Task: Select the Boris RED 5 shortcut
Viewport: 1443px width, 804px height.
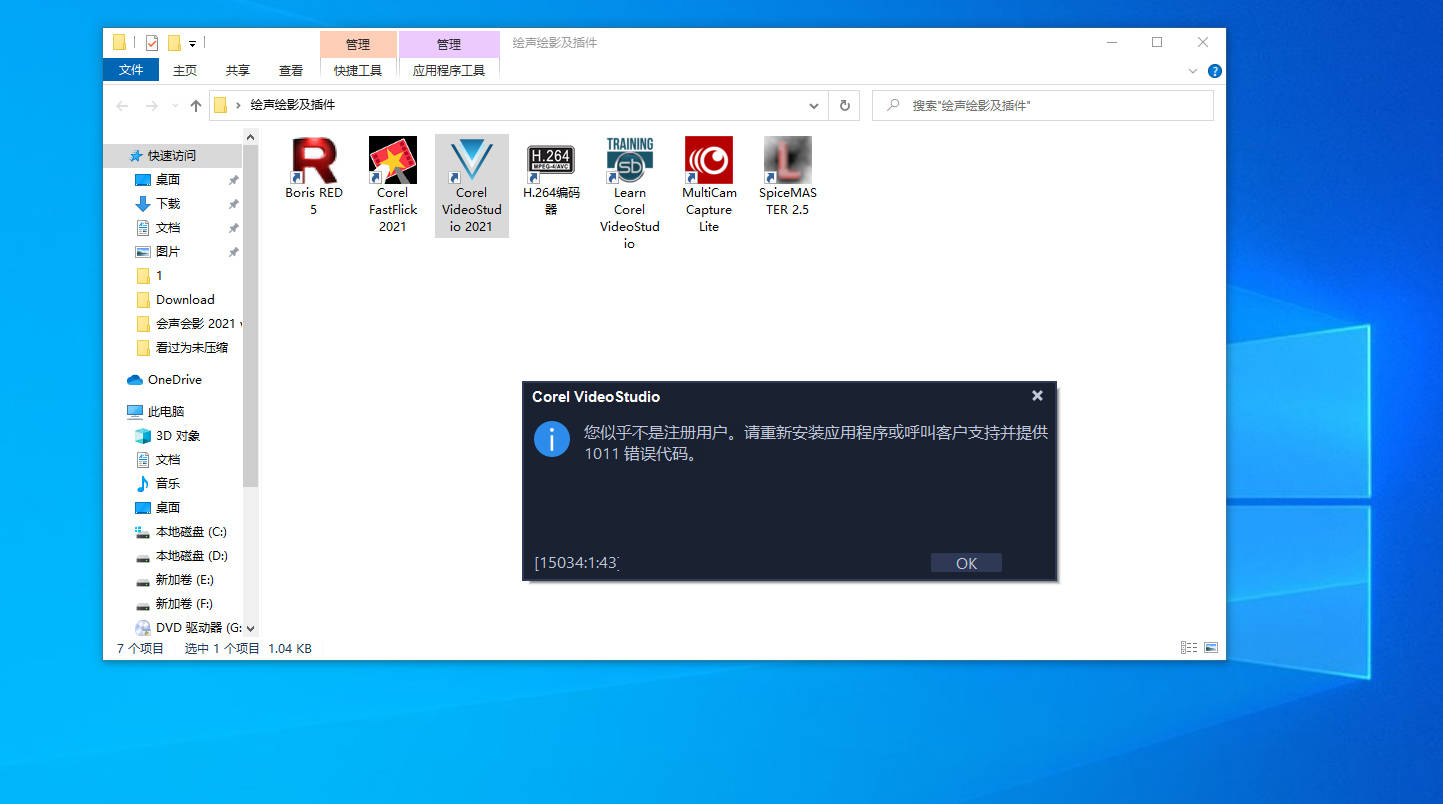Action: [314, 177]
